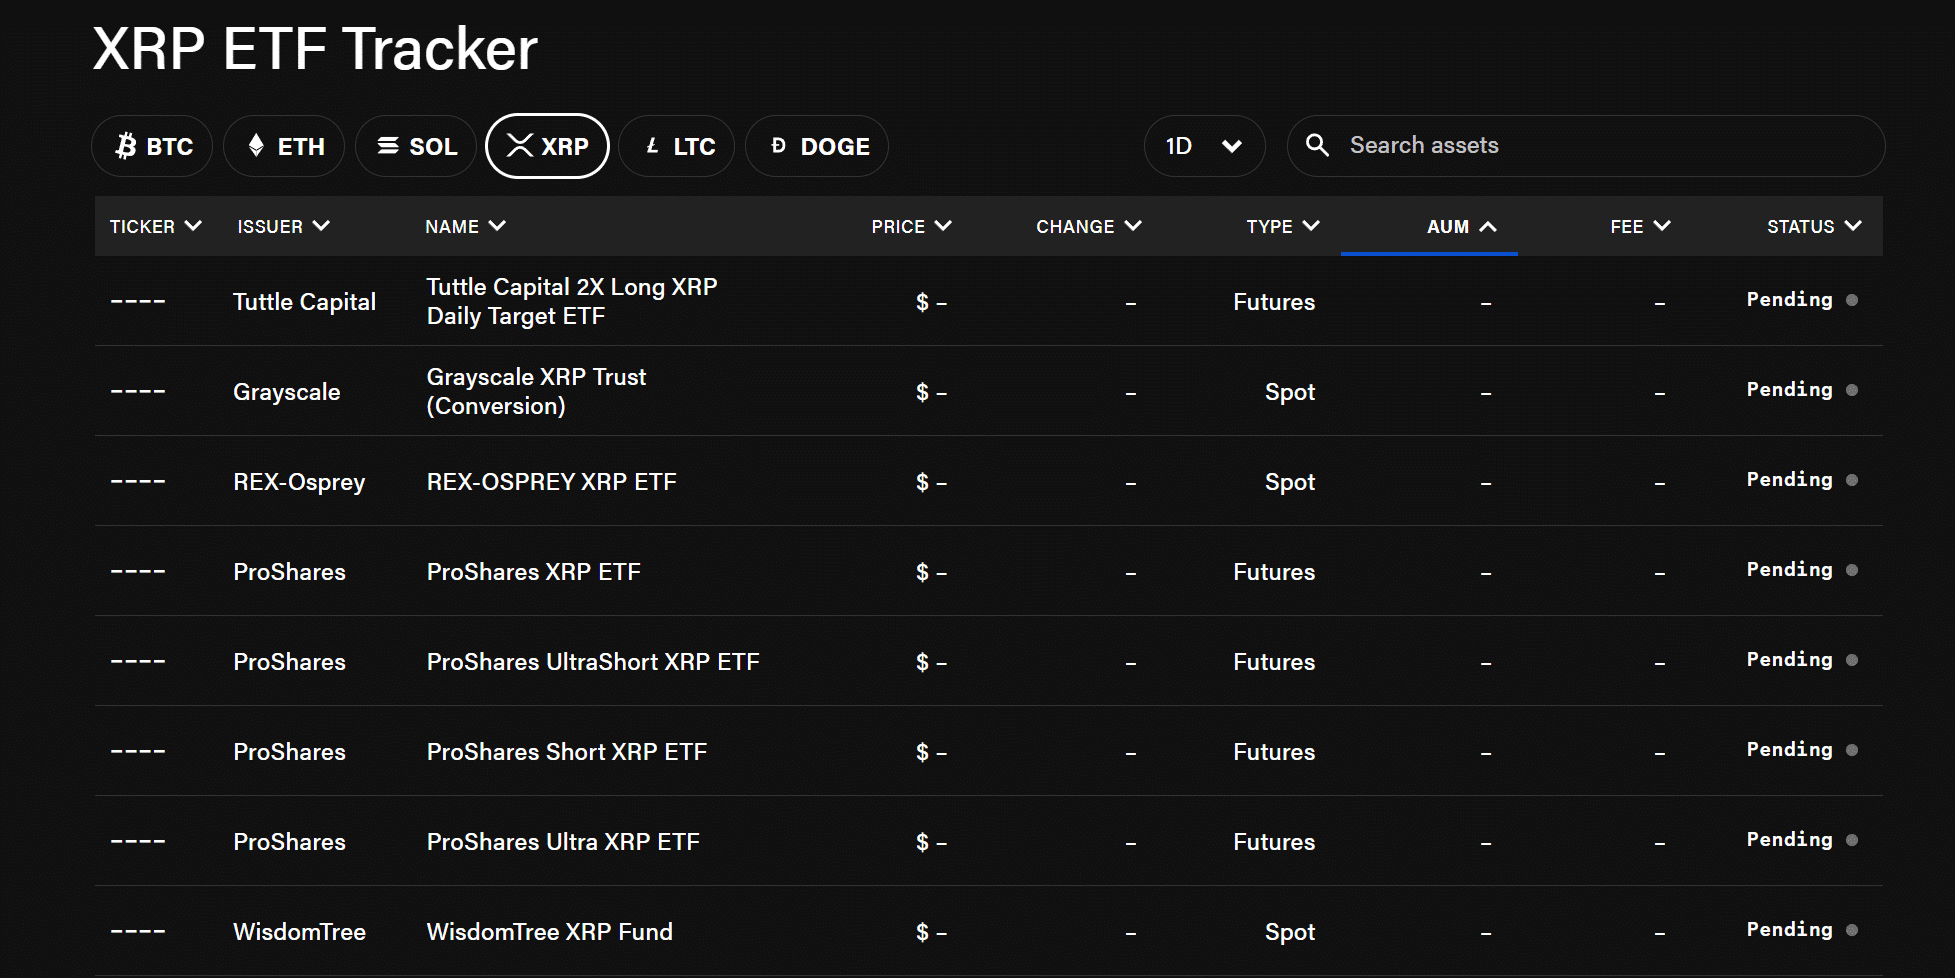Toggle AUM column sort order

point(1461,226)
